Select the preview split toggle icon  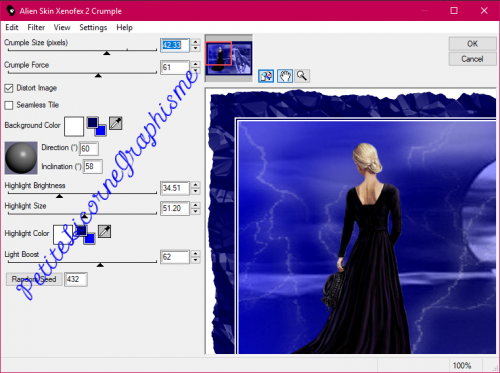tap(266, 76)
